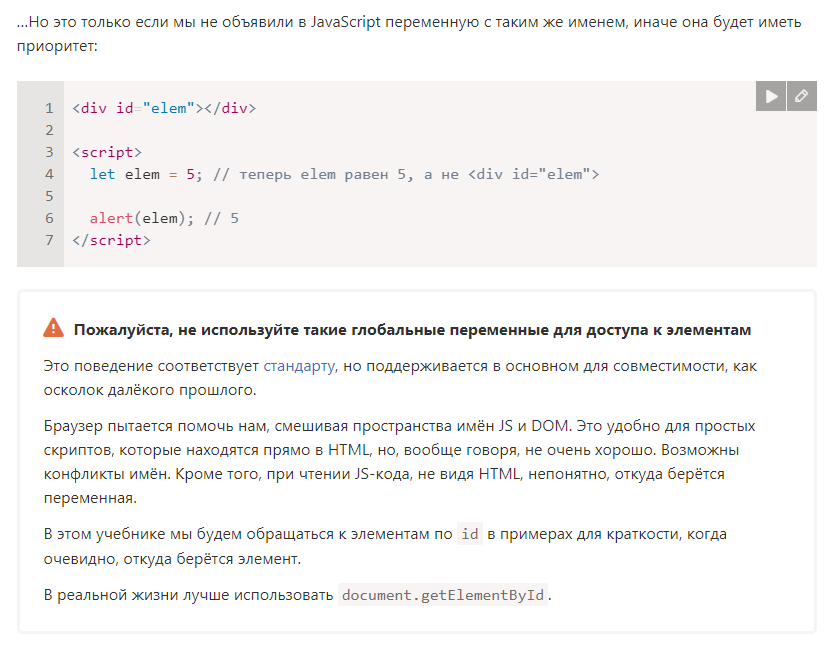Click line number 7 in the code gutter
The image size is (825, 645).
[x=49, y=240]
